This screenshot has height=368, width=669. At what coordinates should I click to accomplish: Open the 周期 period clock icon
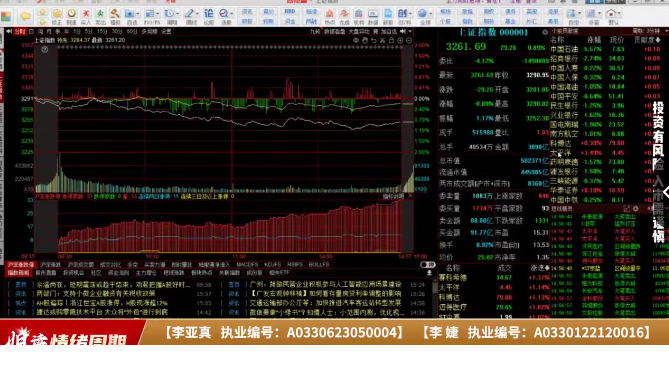(x=169, y=14)
